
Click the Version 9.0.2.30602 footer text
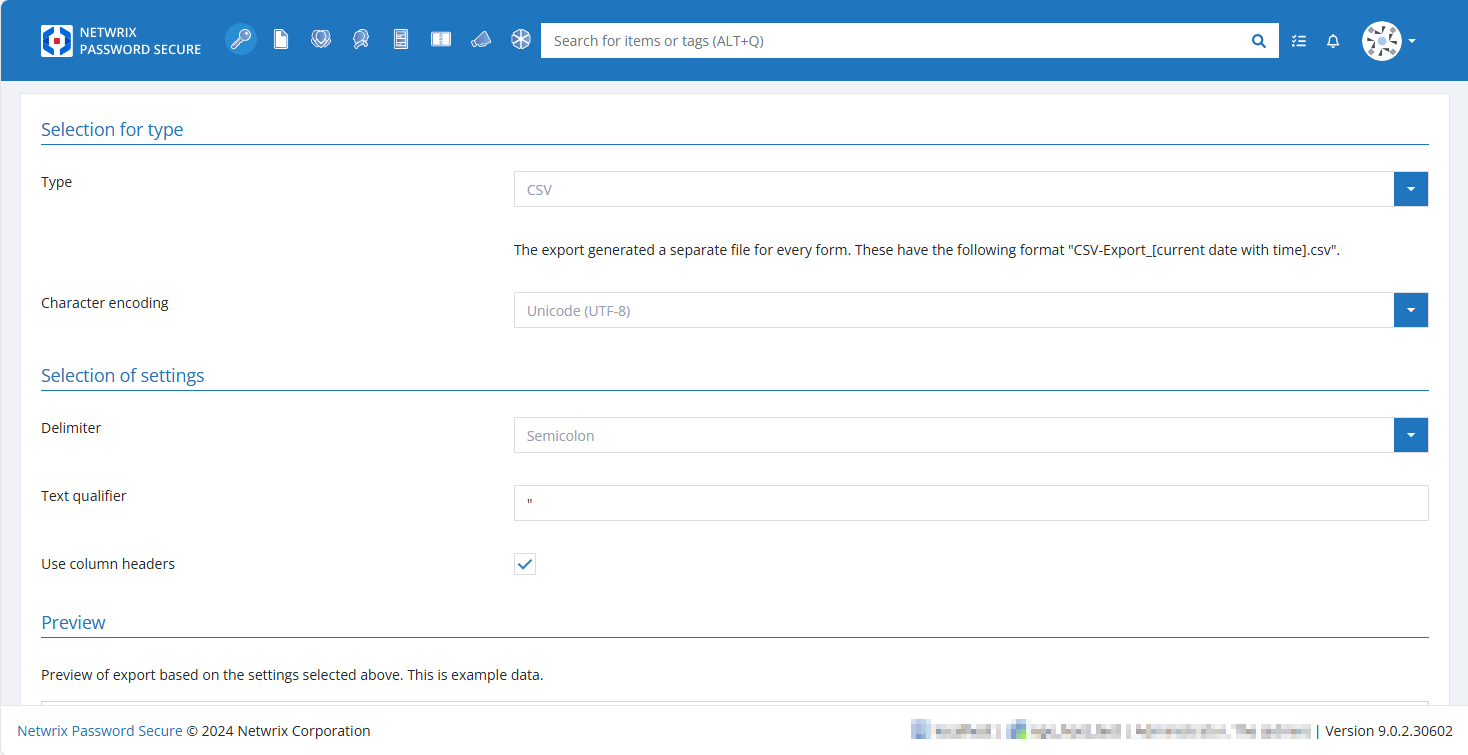click(1389, 731)
